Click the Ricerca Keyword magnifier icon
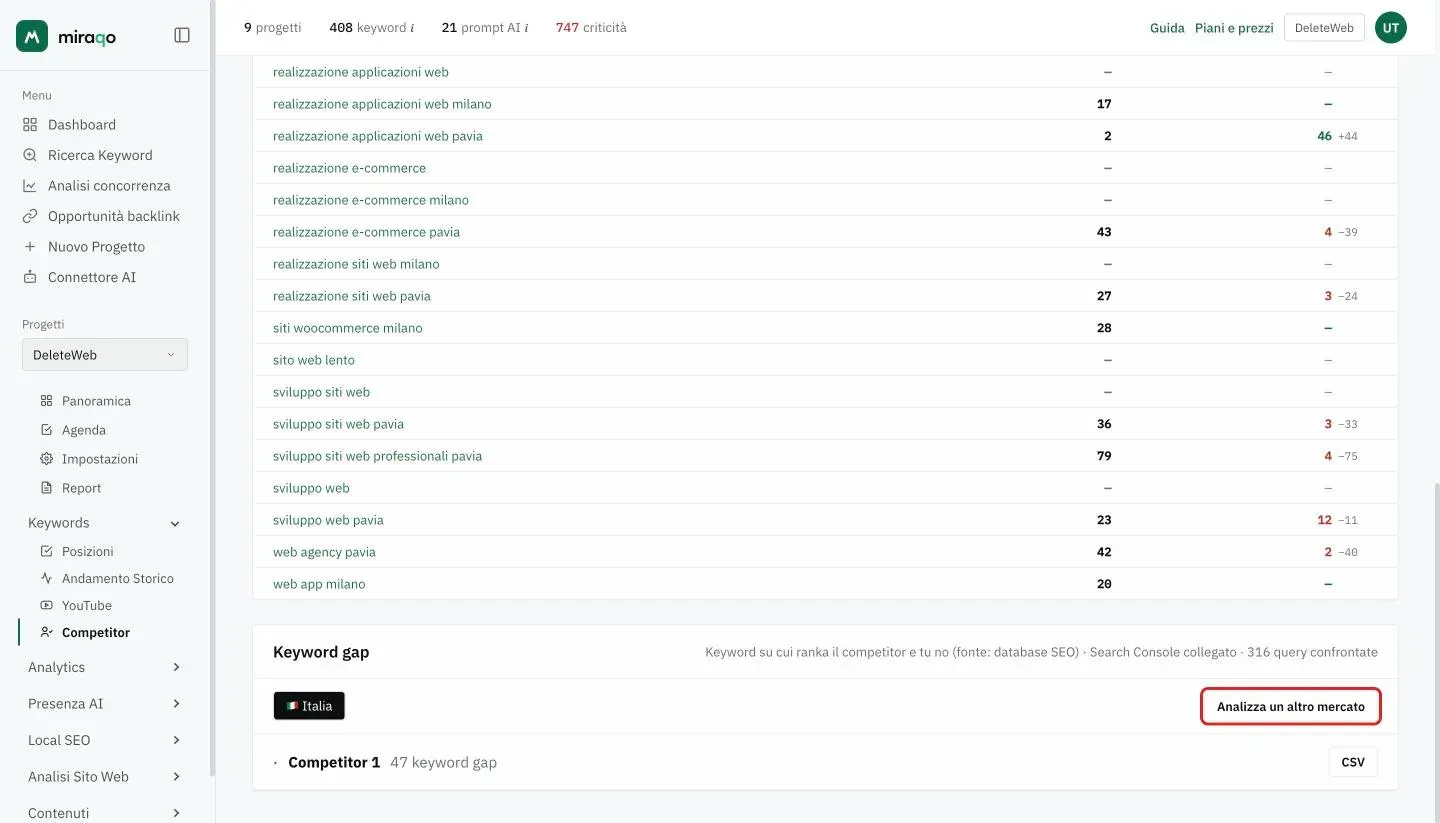This screenshot has width=1440, height=823. tap(30, 155)
